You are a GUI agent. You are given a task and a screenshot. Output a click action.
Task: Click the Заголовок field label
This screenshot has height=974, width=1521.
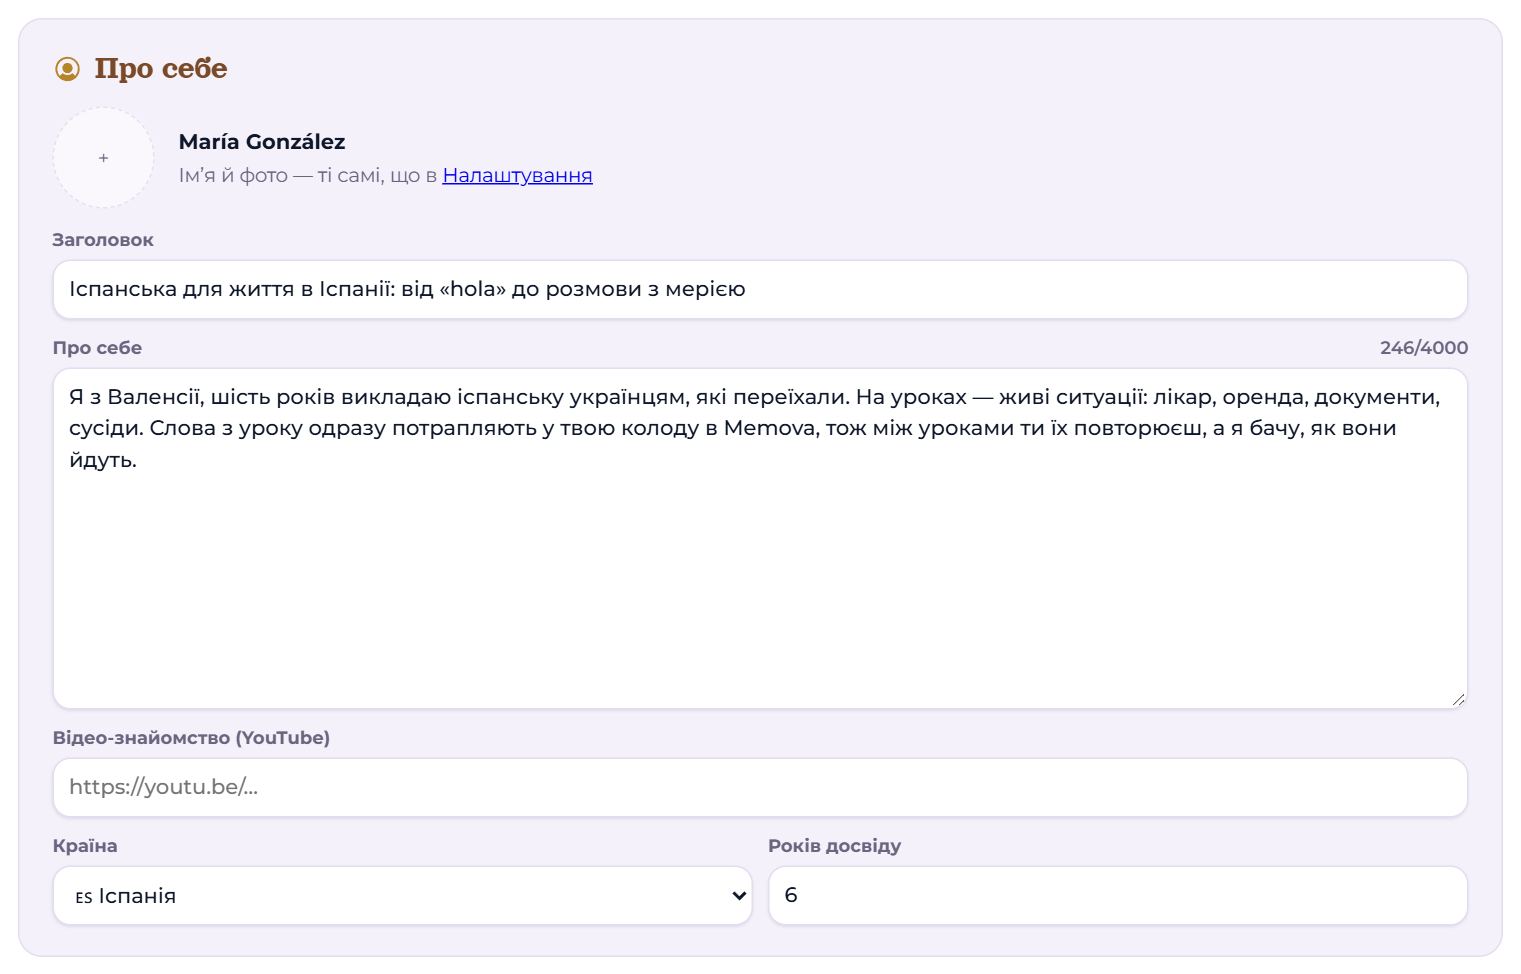pyautogui.click(x=103, y=240)
